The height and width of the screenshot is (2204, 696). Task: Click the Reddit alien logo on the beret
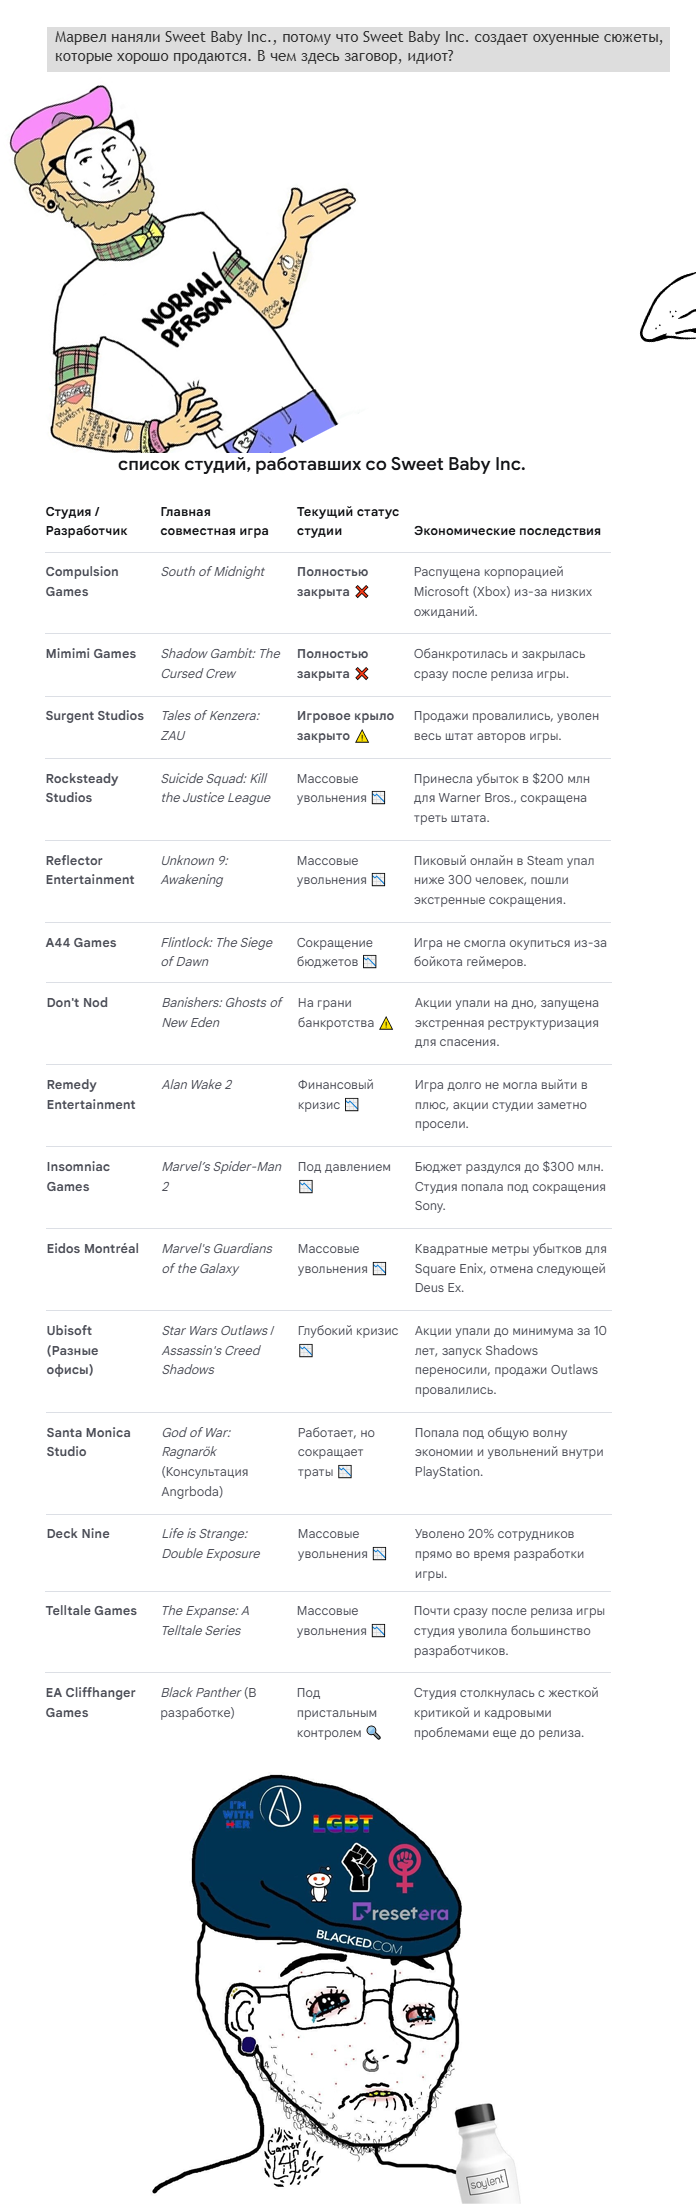319,1885
